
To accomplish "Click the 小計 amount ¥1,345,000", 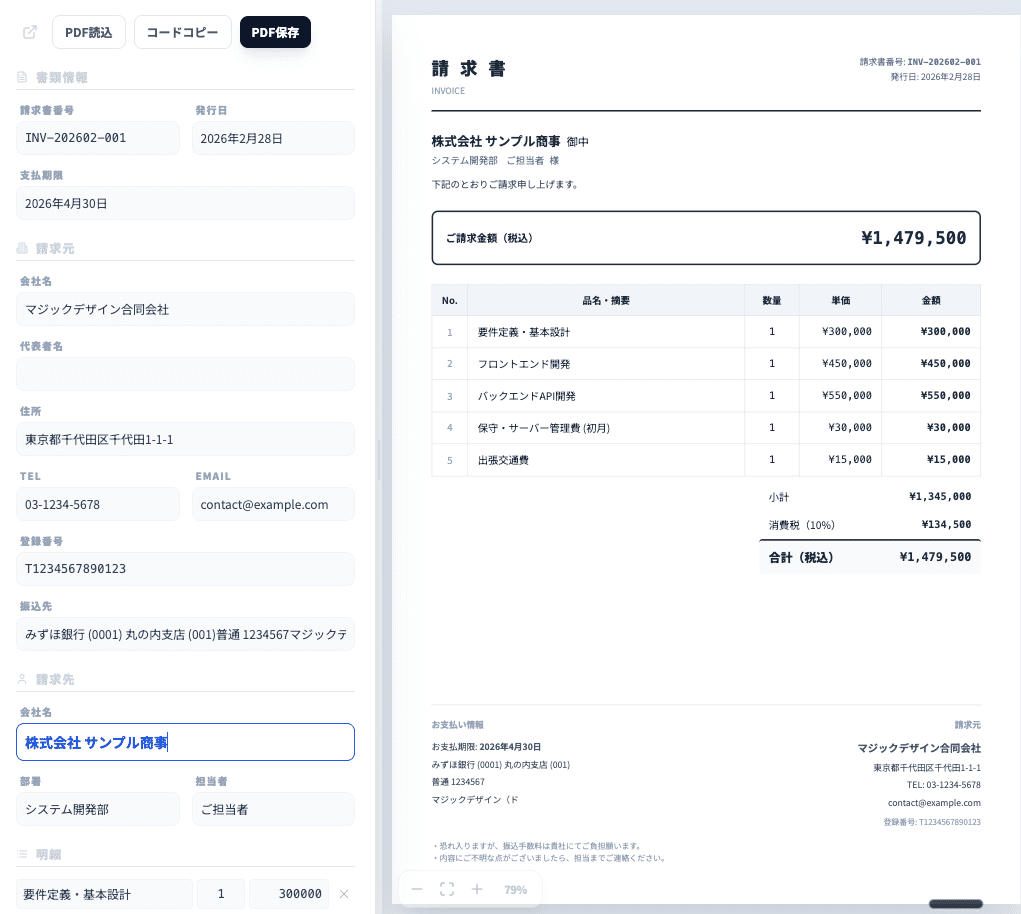I will click(x=940, y=496).
